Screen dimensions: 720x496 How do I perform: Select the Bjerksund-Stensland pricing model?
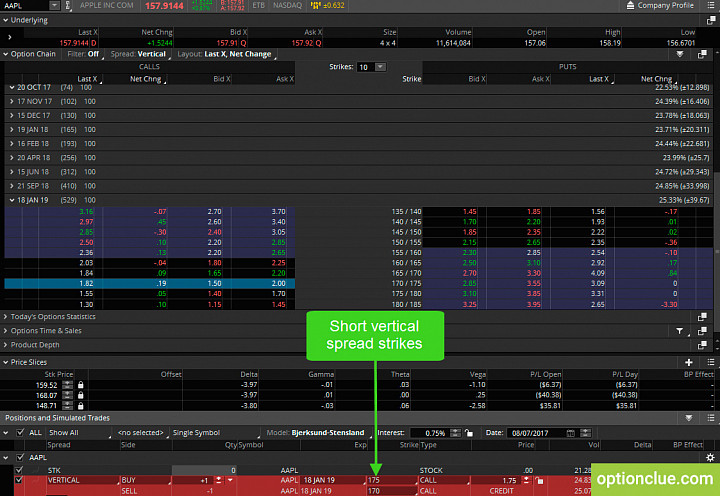328,433
